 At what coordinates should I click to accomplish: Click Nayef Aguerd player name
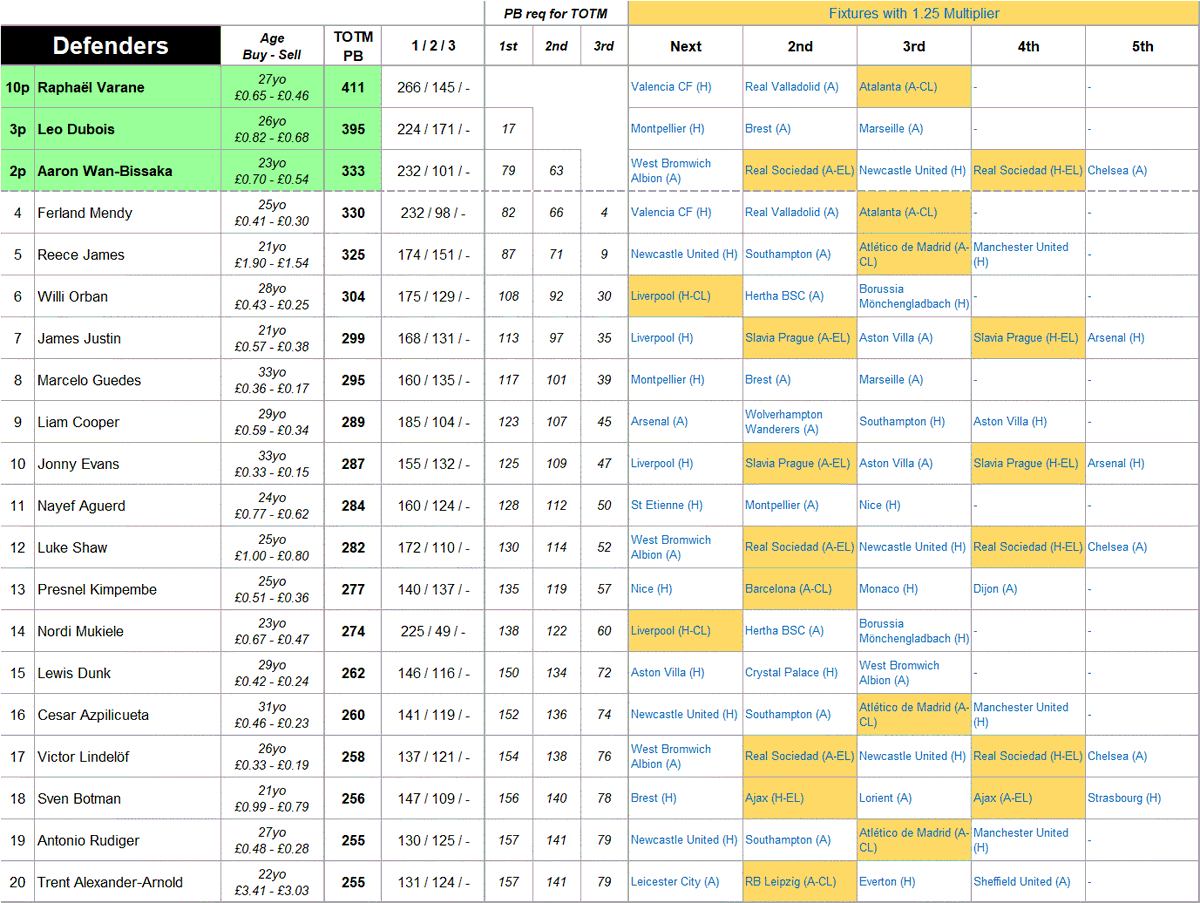point(81,506)
